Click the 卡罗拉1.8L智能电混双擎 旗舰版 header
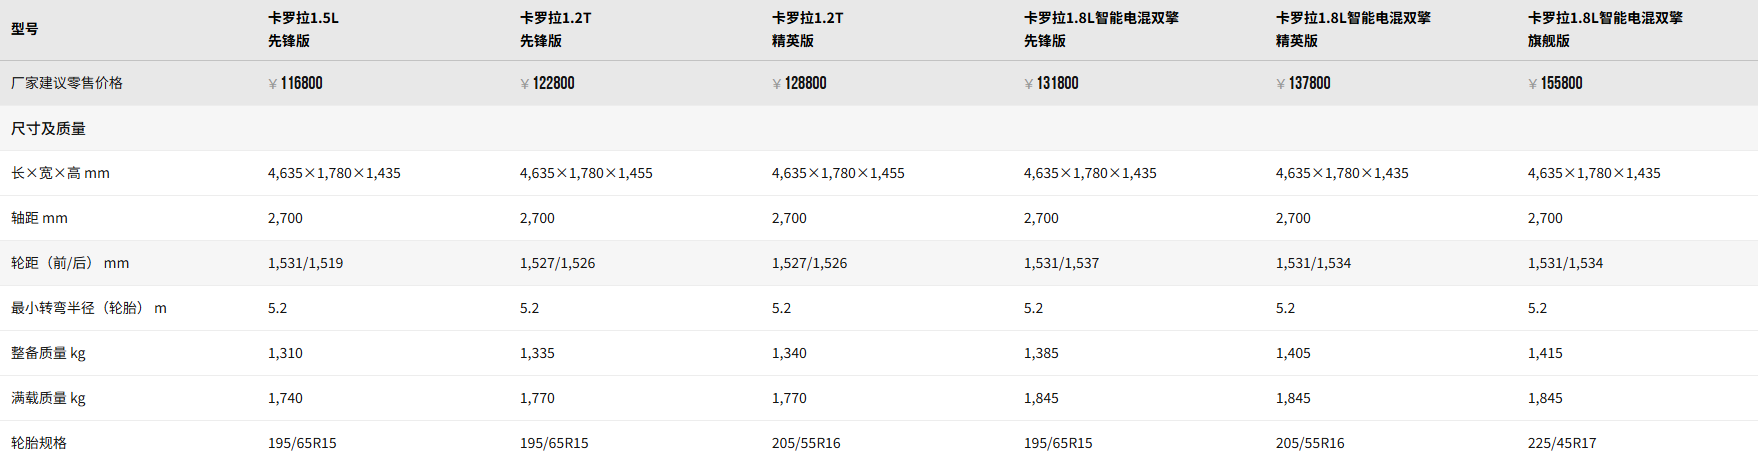The image size is (1758, 462). [x=1604, y=29]
